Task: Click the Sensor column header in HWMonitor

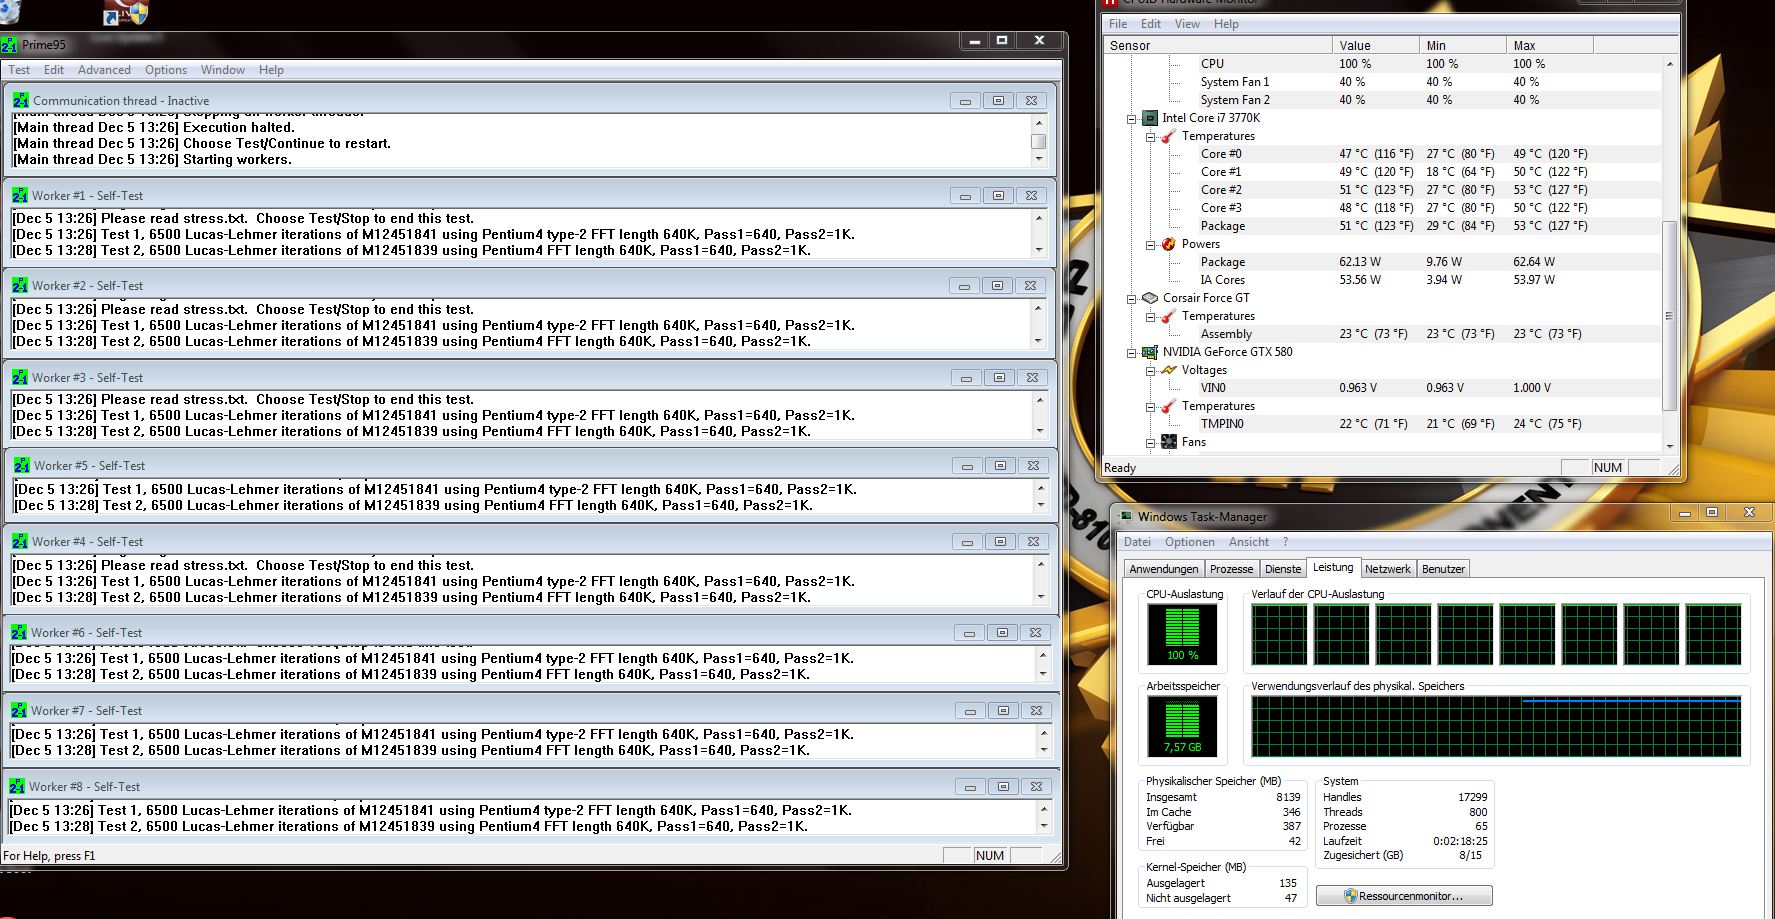Action: click(1217, 45)
